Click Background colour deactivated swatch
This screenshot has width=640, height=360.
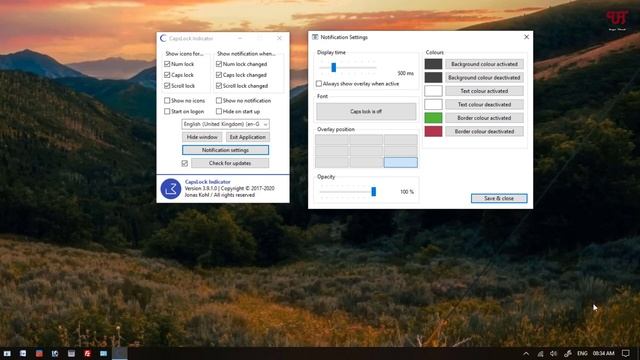pos(433,78)
